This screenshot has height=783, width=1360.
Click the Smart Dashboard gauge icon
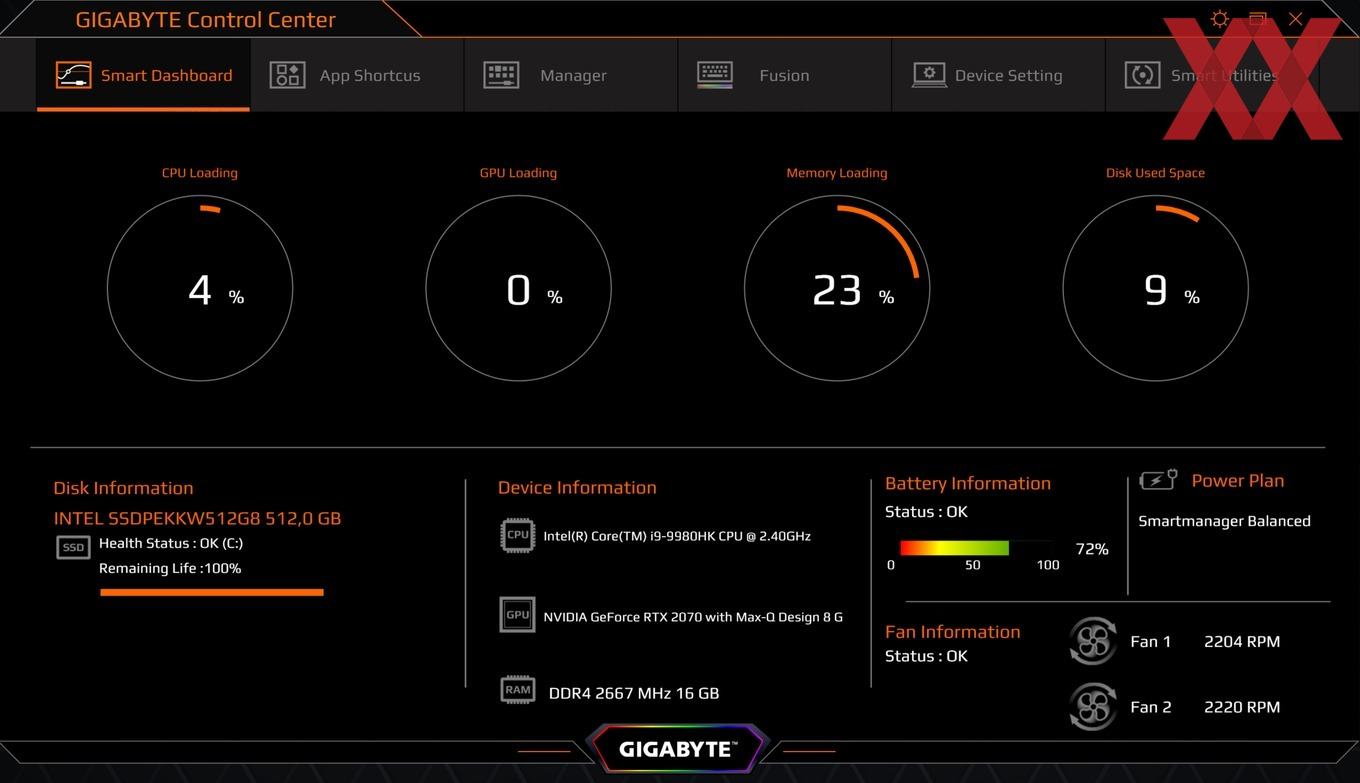point(73,75)
